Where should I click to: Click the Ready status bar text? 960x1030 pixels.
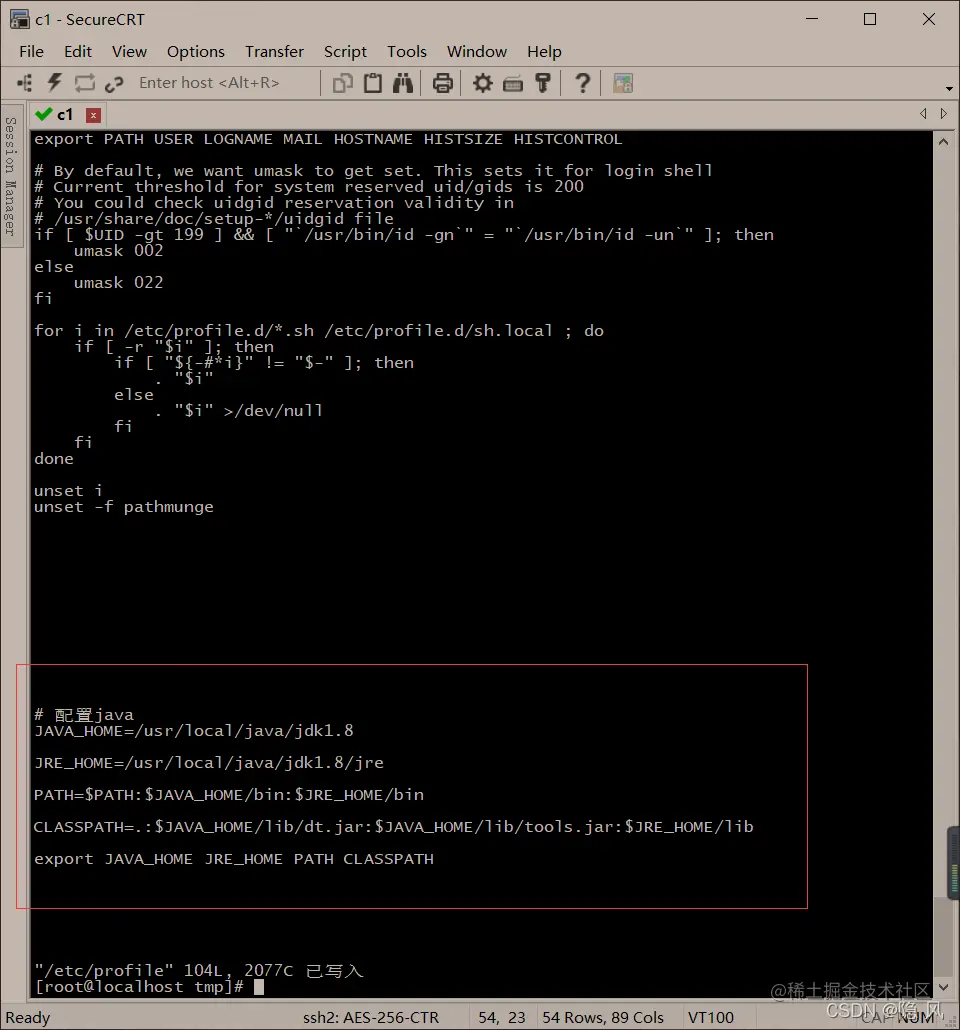tap(28, 1018)
